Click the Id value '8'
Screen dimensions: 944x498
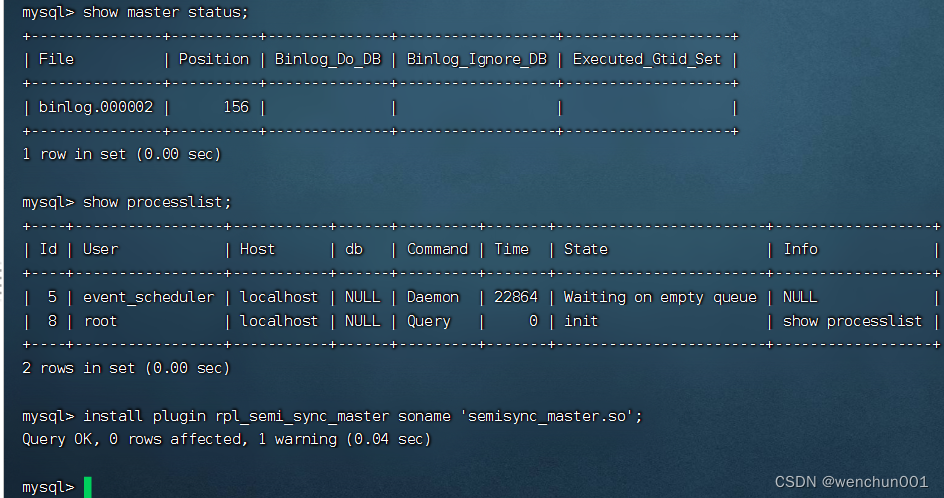pos(52,321)
